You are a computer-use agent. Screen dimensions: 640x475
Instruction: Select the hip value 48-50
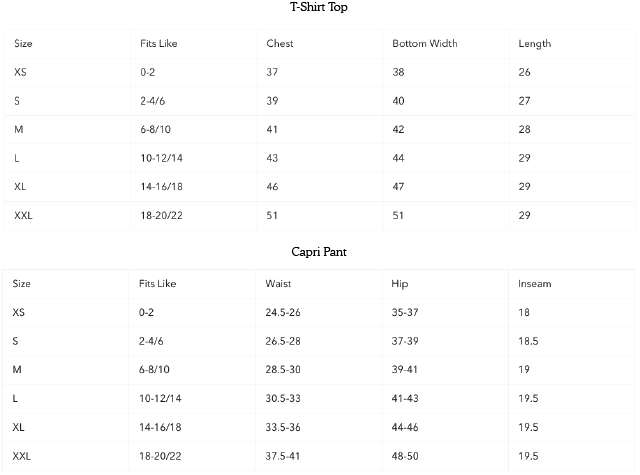click(x=405, y=455)
